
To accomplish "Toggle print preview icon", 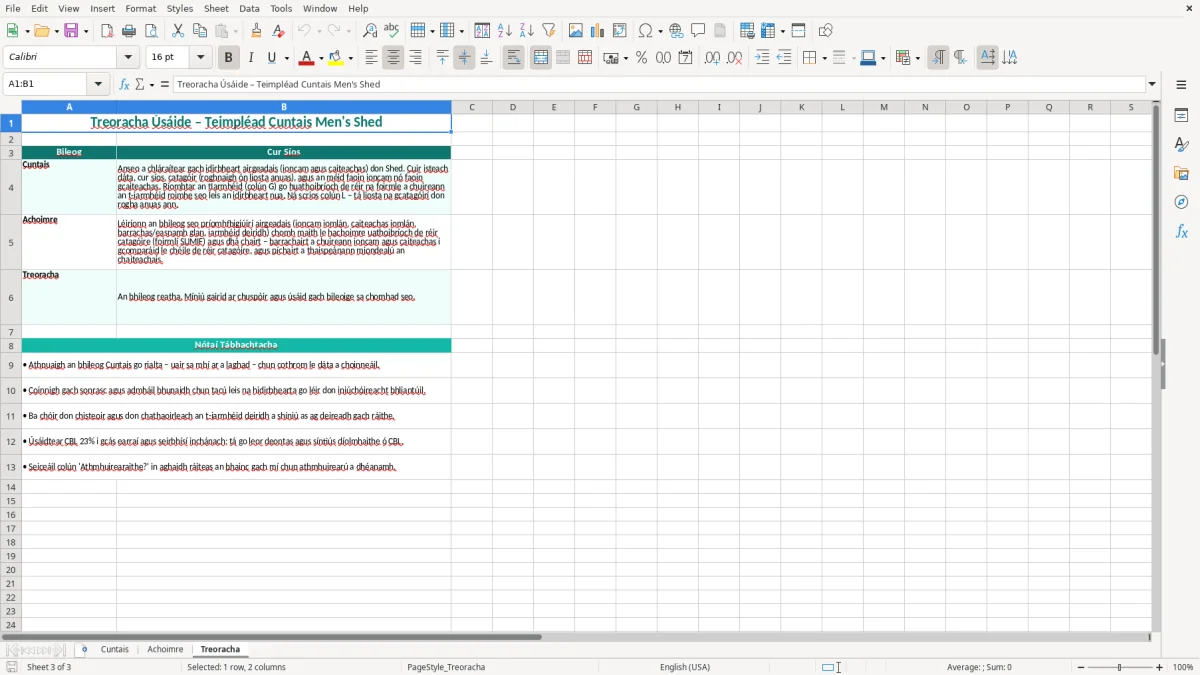I will tap(151, 31).
